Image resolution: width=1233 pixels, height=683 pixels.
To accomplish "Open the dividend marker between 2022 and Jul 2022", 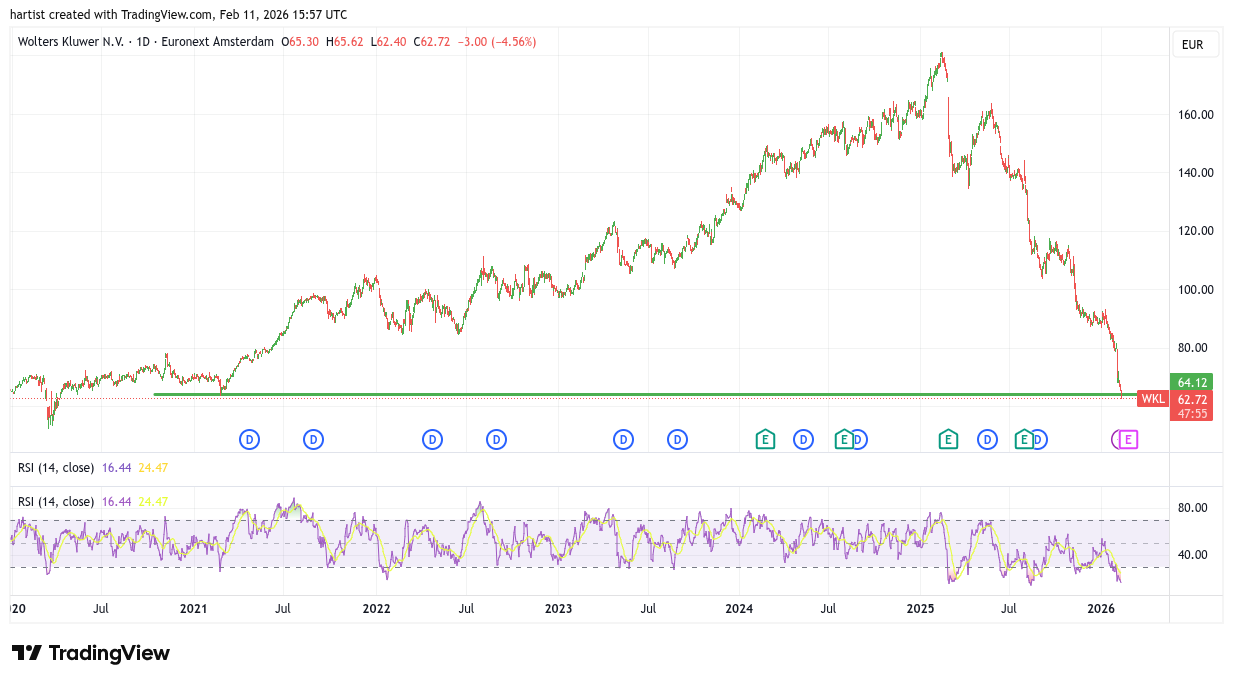I will (432, 439).
